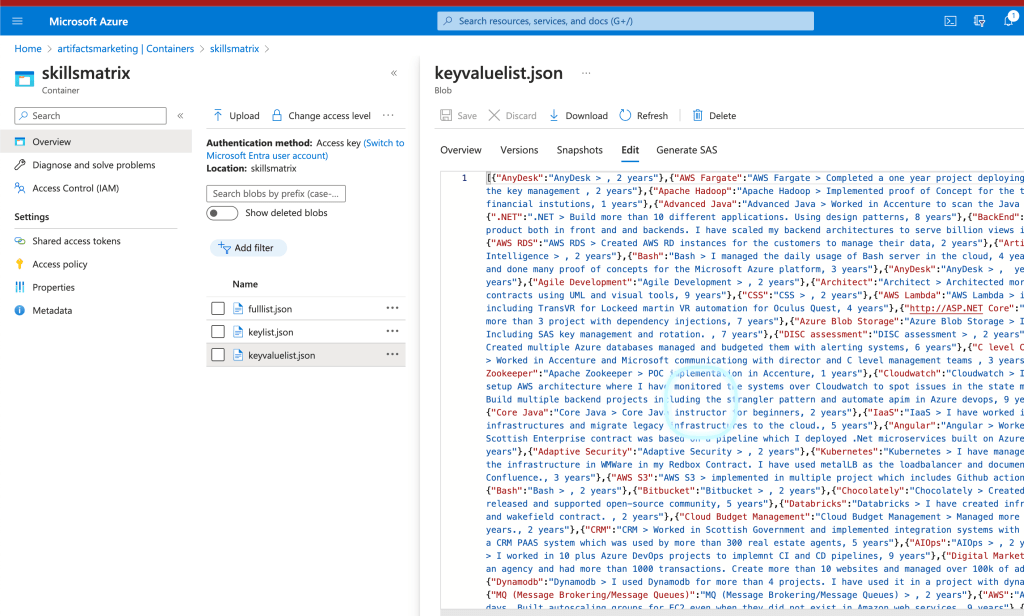Click the Search blobs by prefix field
This screenshot has width=1024, height=616.
click(x=276, y=193)
